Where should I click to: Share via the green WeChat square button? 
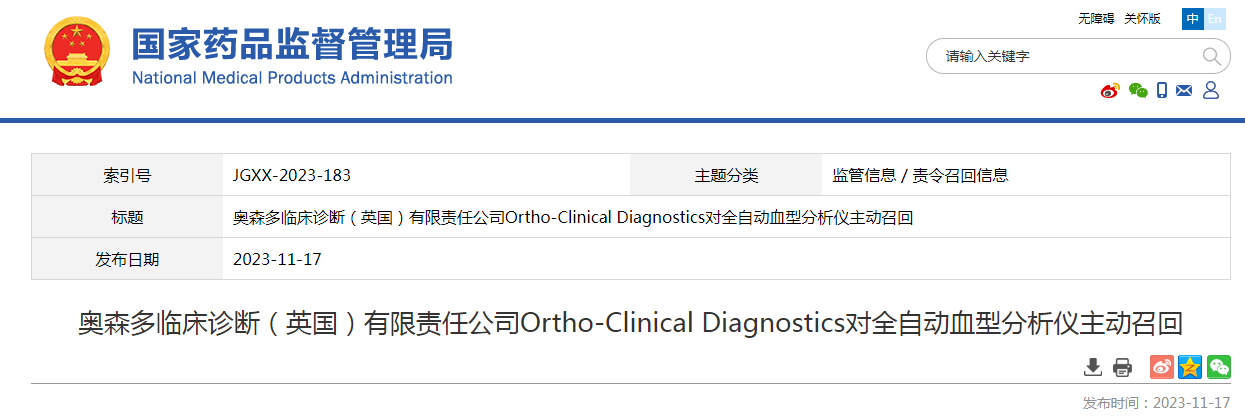1218,367
